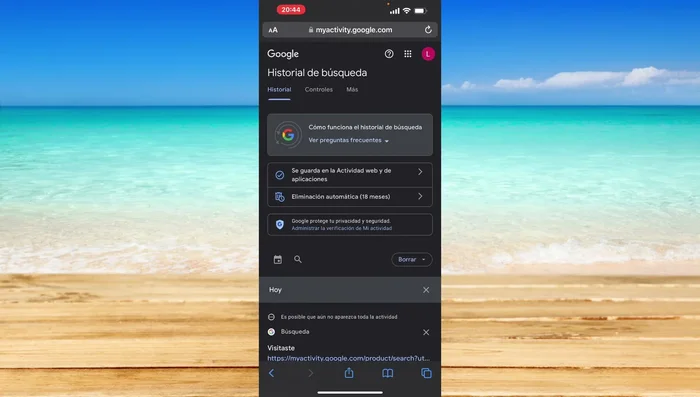The height and width of the screenshot is (397, 700).
Task: Click the incomplete-activity notice icon
Action: tap(271, 317)
